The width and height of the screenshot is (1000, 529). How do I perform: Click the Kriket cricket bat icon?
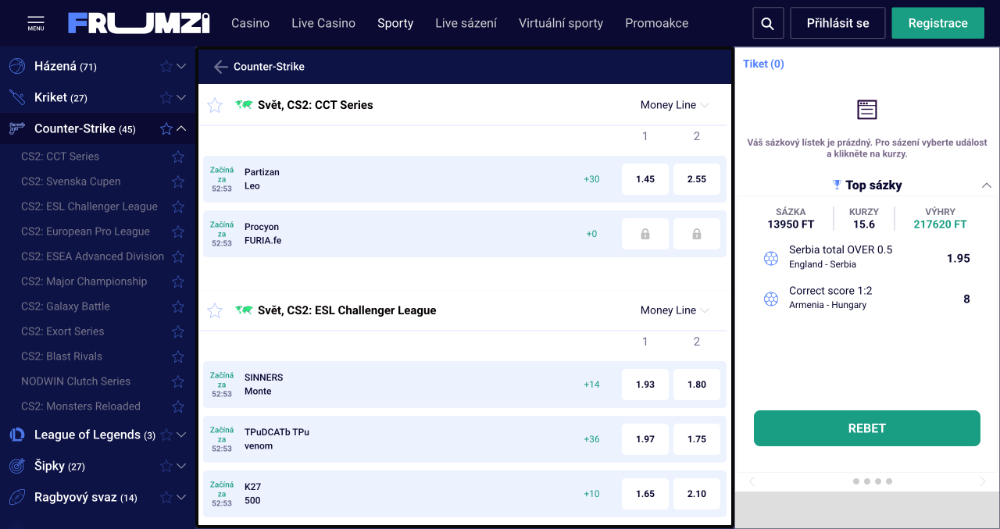click(x=17, y=97)
